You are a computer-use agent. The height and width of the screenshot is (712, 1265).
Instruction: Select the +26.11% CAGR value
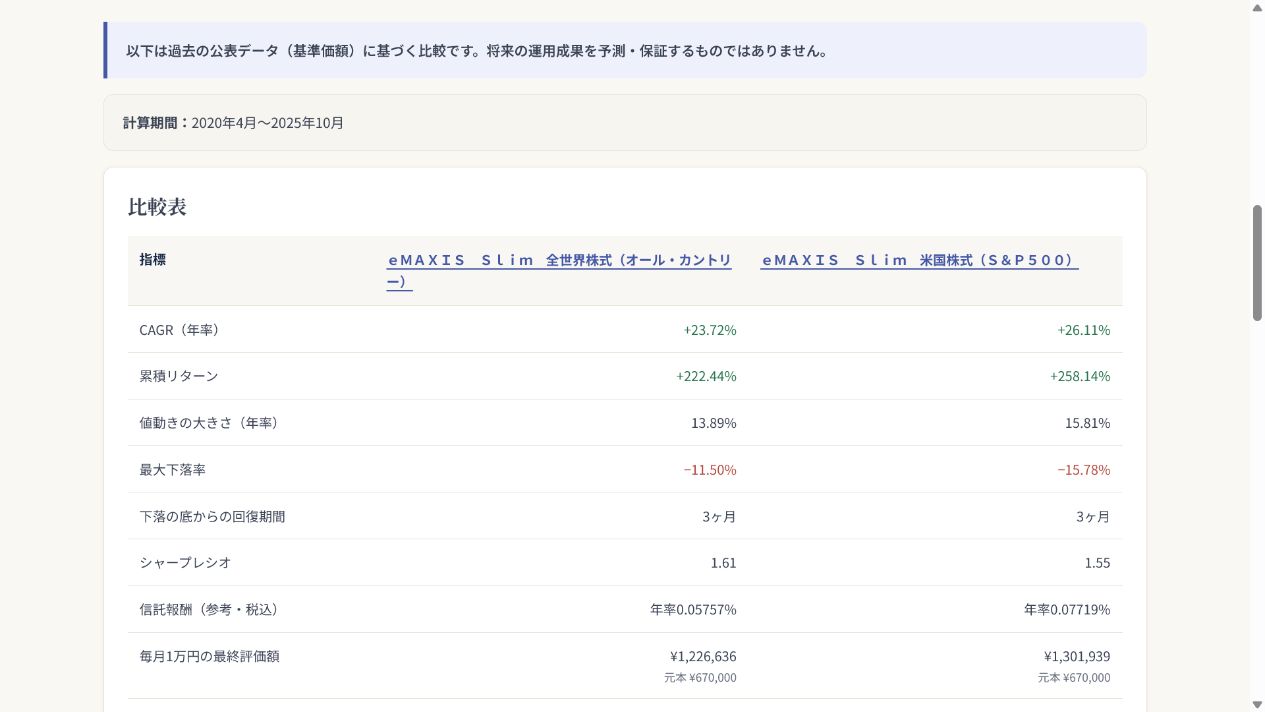pos(1083,330)
